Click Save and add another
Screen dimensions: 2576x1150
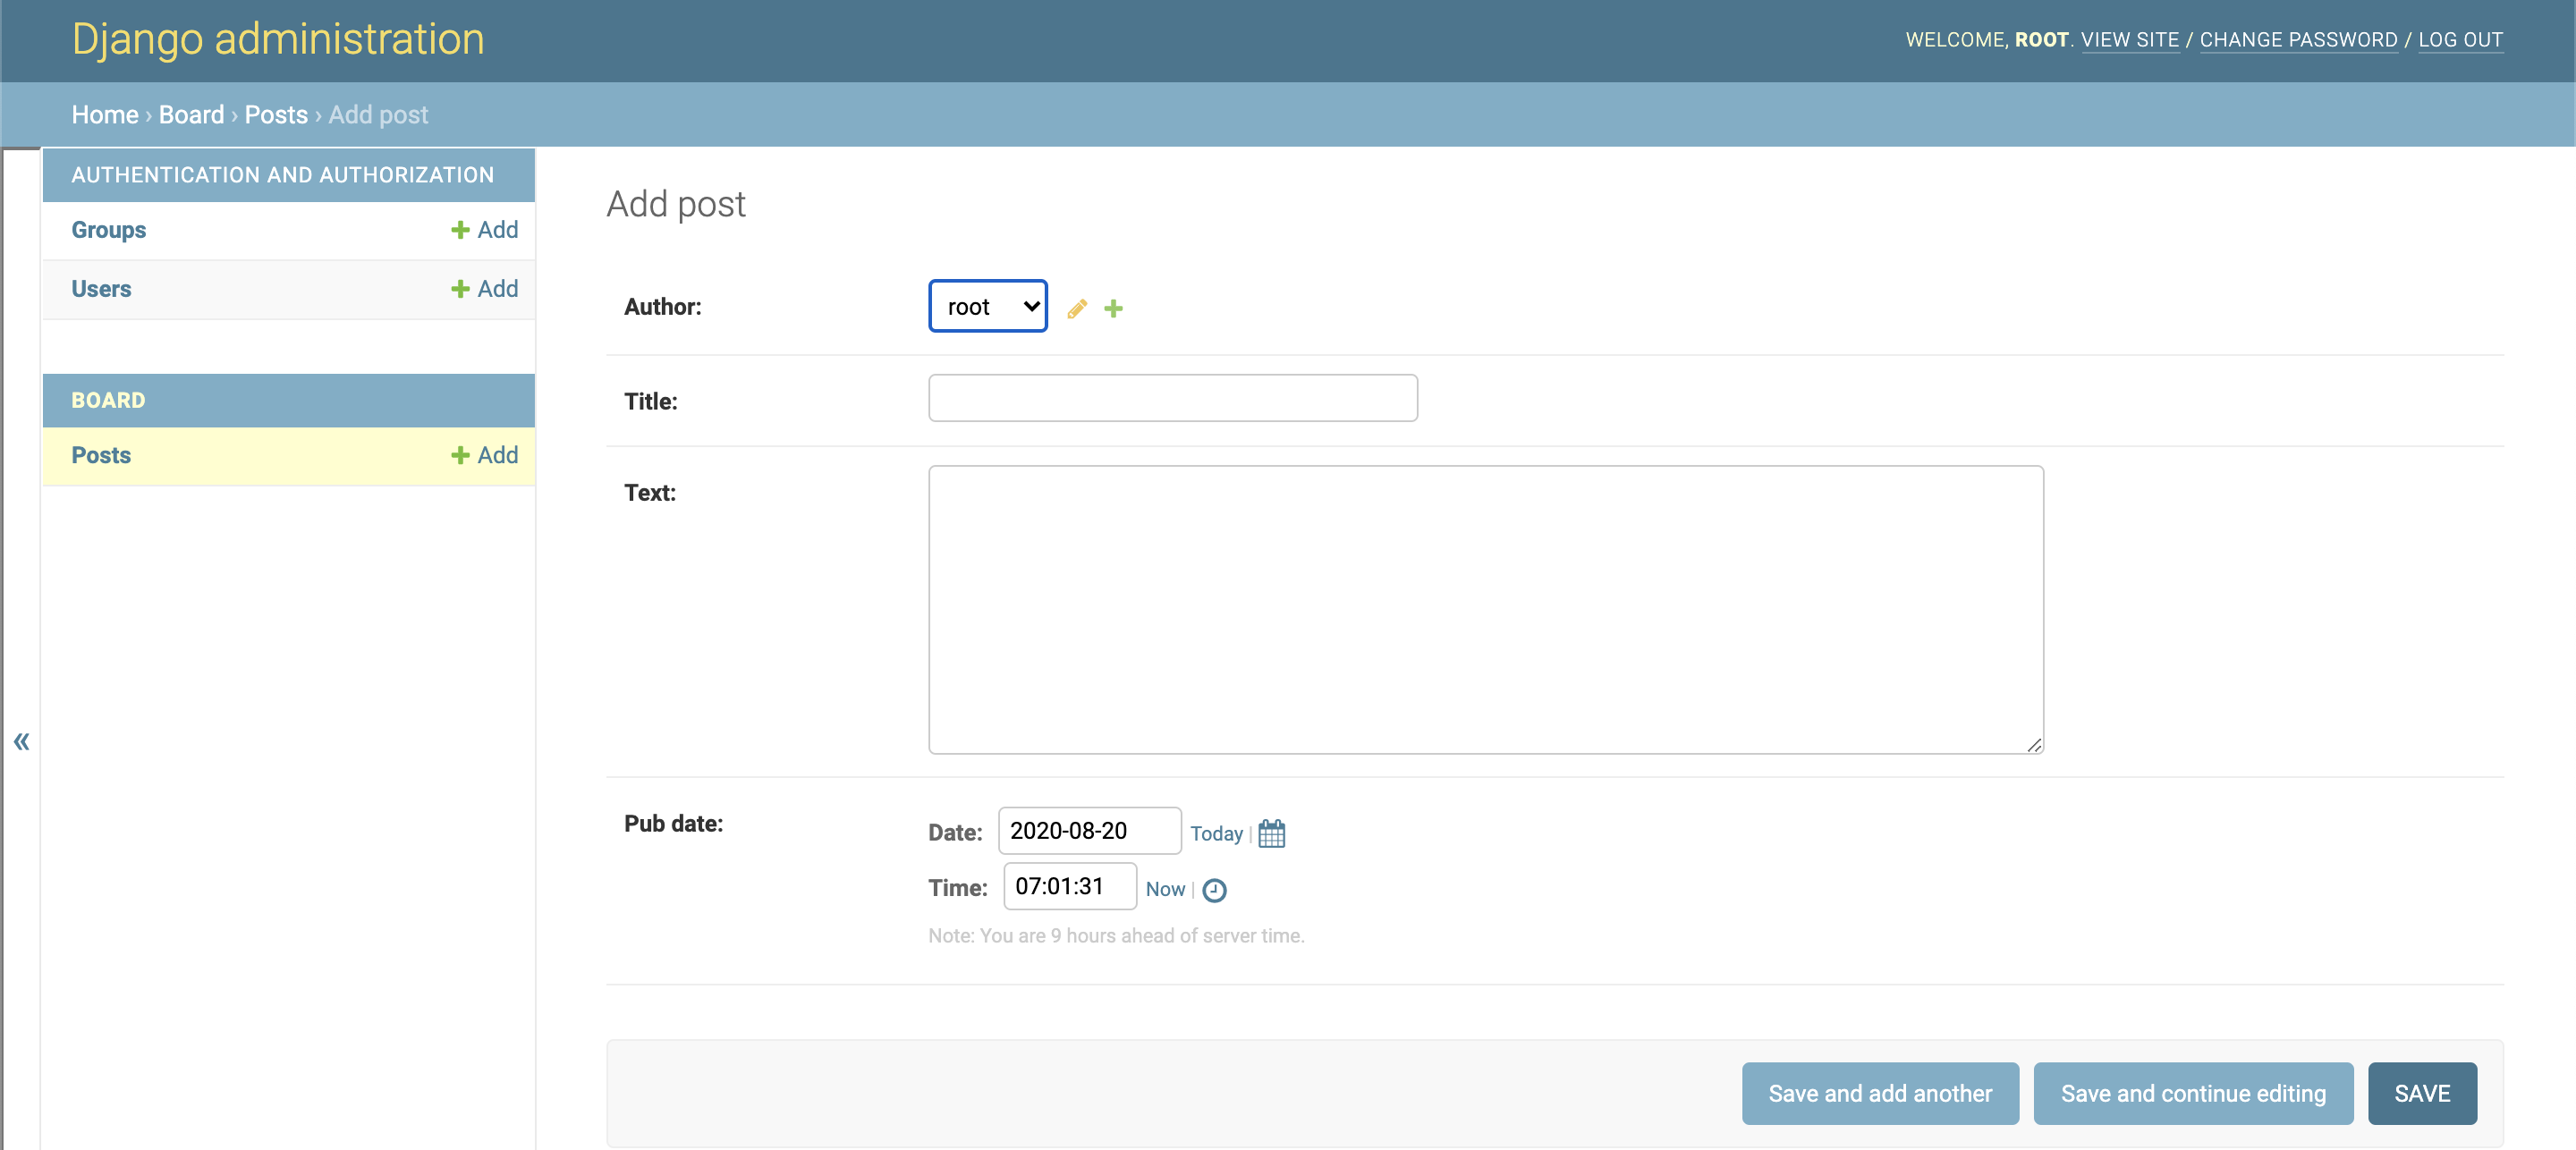(x=1879, y=1093)
